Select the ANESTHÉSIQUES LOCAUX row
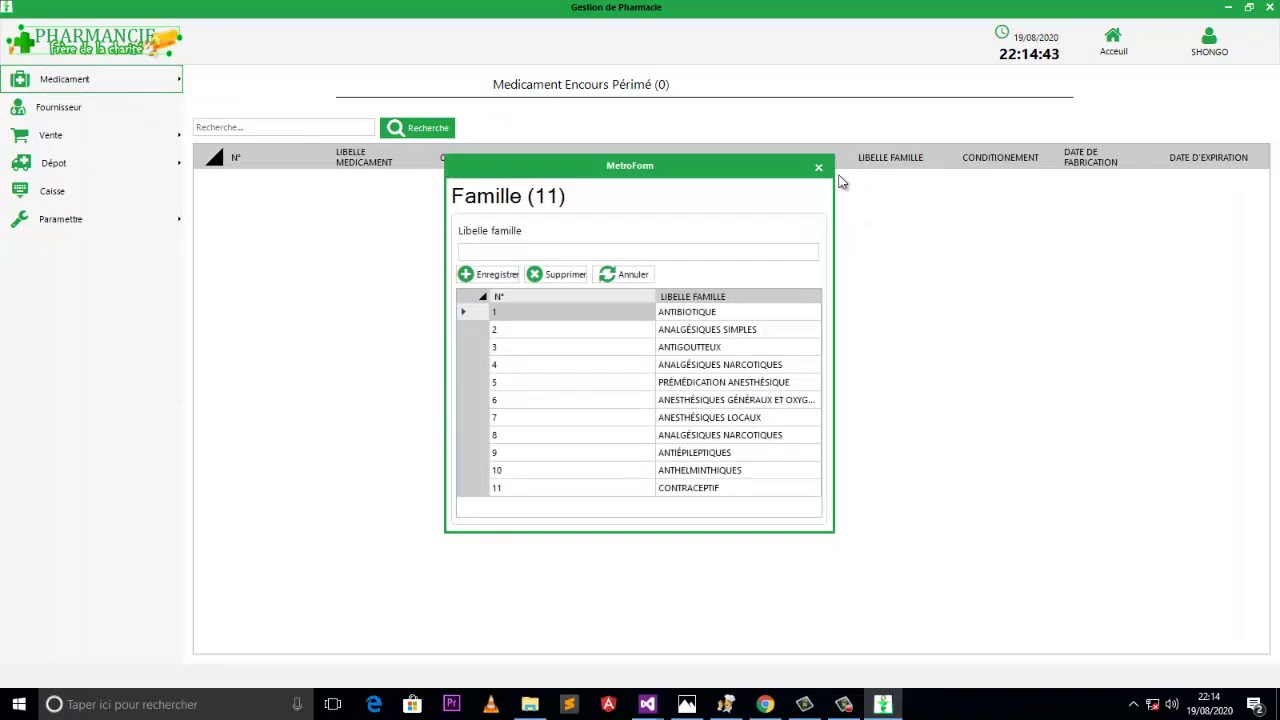 [x=639, y=417]
